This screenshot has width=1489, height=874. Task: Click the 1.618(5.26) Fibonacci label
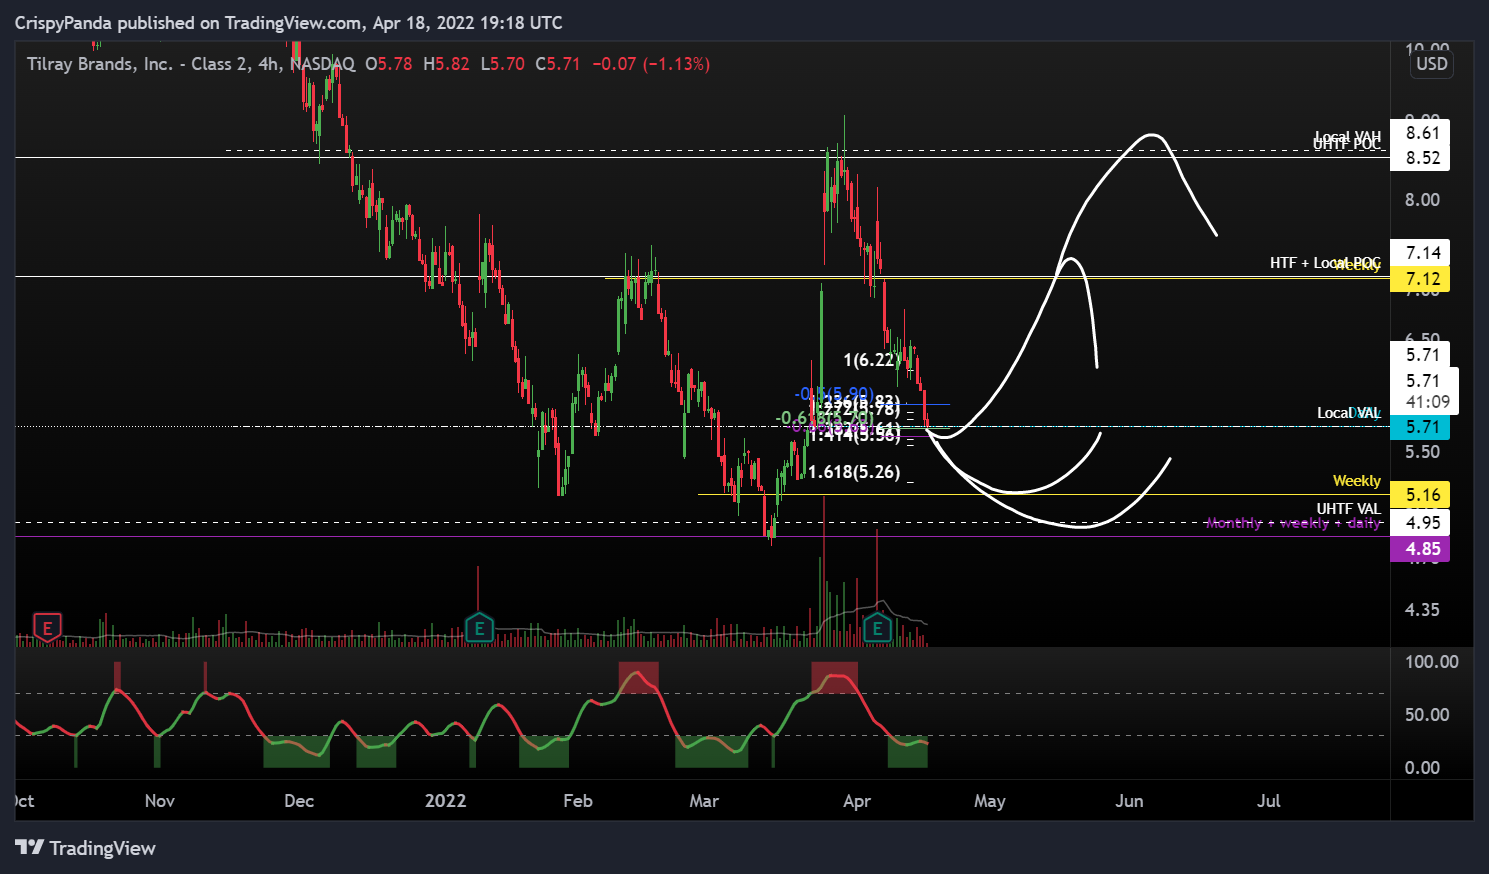coord(854,472)
